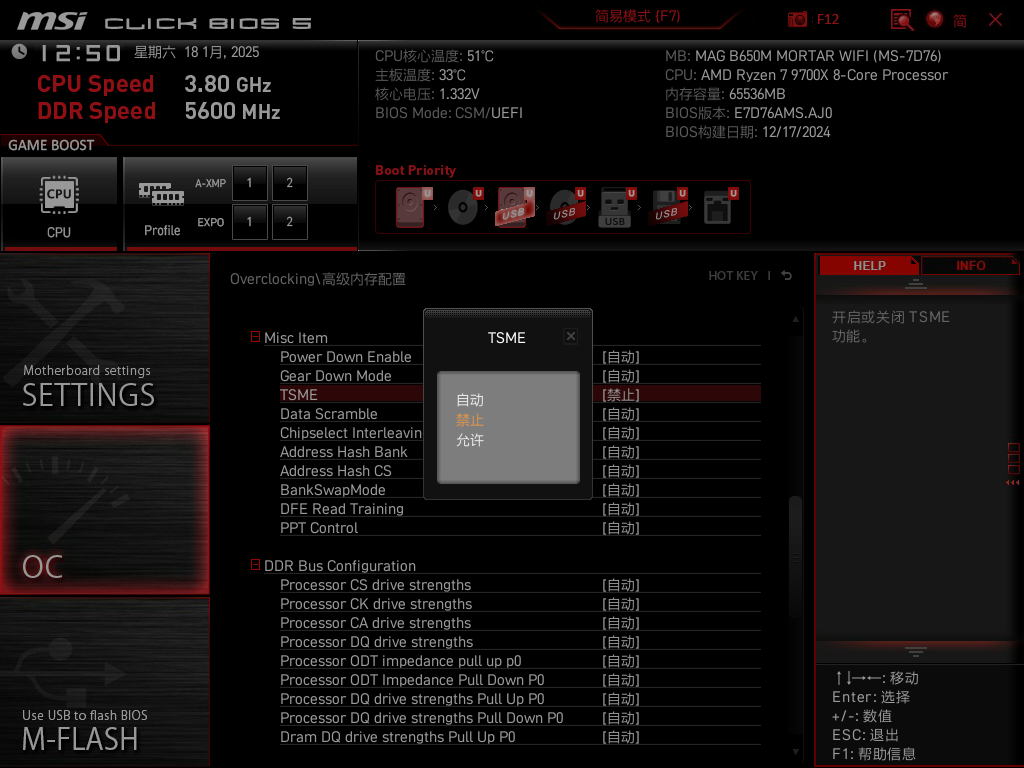Viewport: 1024px width, 768px height.
Task: Select the DFE Read Training setting
Action: (x=342, y=509)
